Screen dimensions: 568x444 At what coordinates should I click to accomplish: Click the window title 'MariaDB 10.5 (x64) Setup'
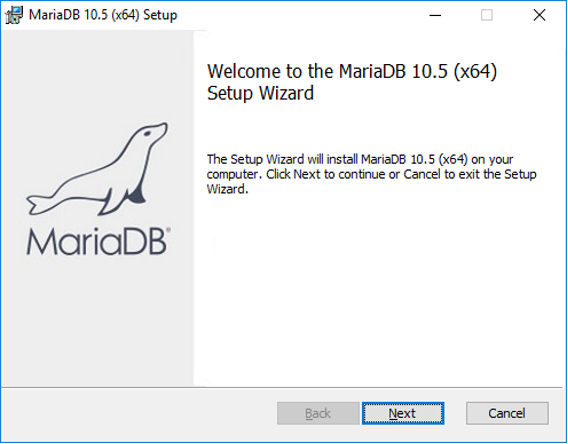103,15
